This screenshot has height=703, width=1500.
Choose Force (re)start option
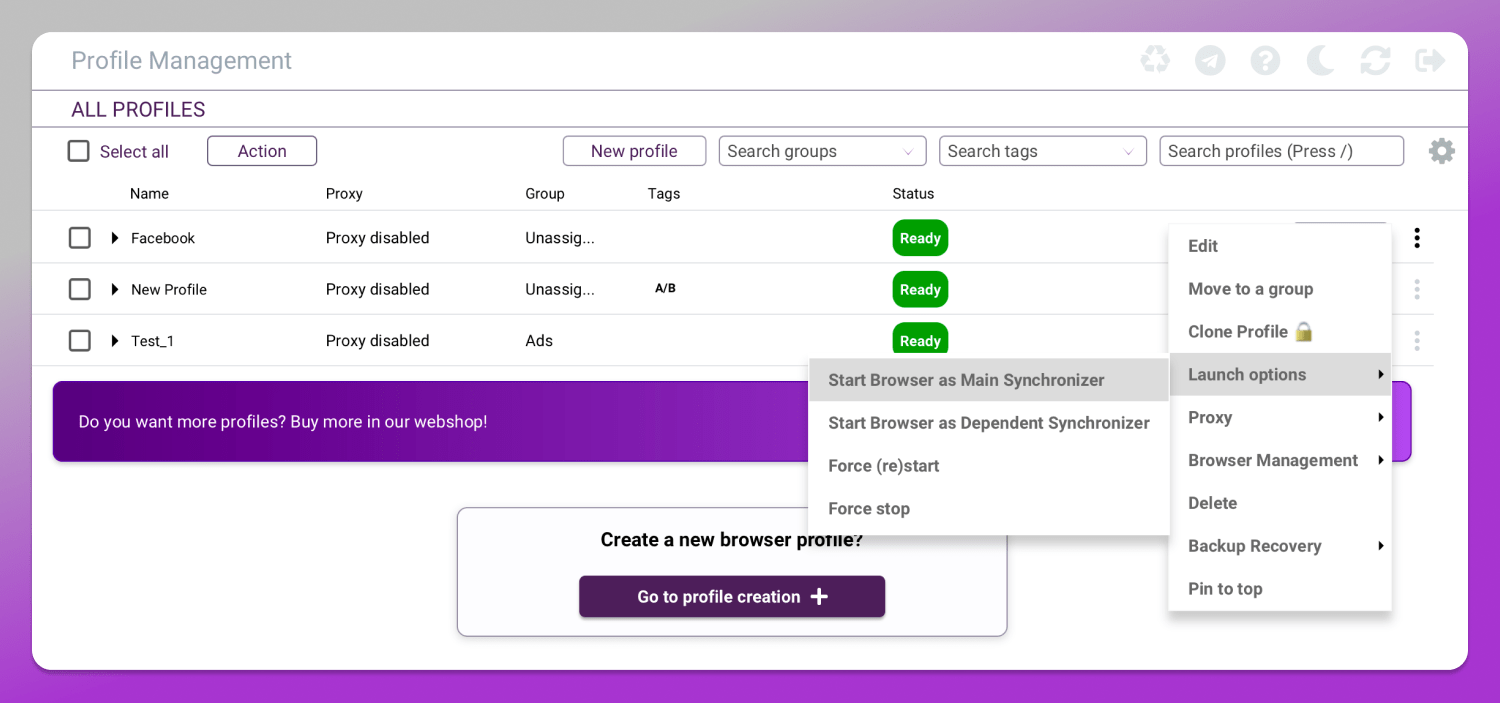tap(988, 466)
